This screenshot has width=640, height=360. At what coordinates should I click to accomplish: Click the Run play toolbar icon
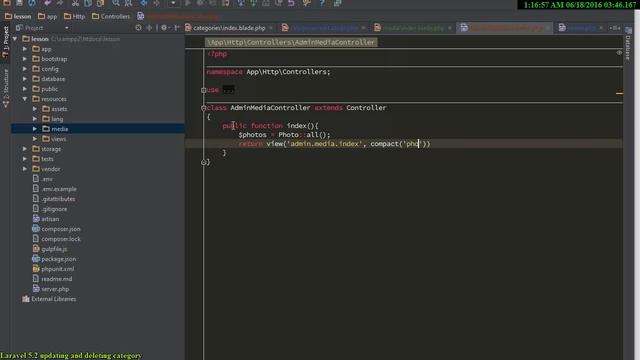[188, 3]
